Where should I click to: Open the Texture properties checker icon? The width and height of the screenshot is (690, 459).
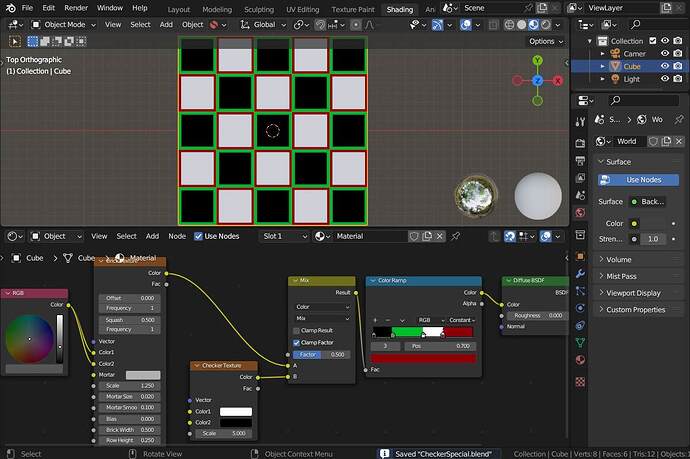580,382
